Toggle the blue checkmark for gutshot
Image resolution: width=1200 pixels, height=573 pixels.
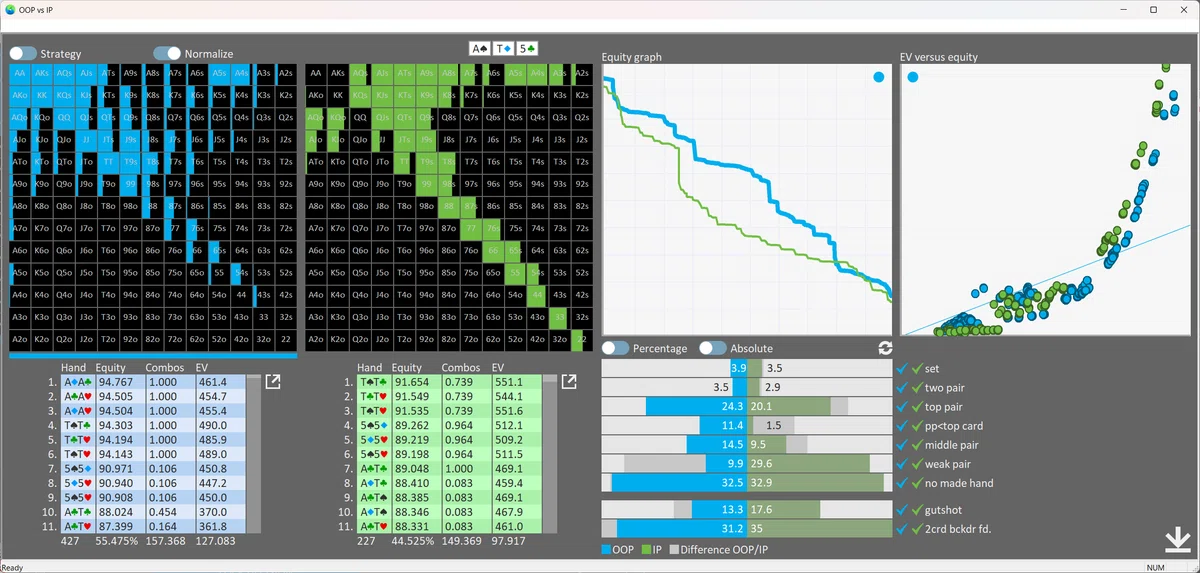(902, 510)
